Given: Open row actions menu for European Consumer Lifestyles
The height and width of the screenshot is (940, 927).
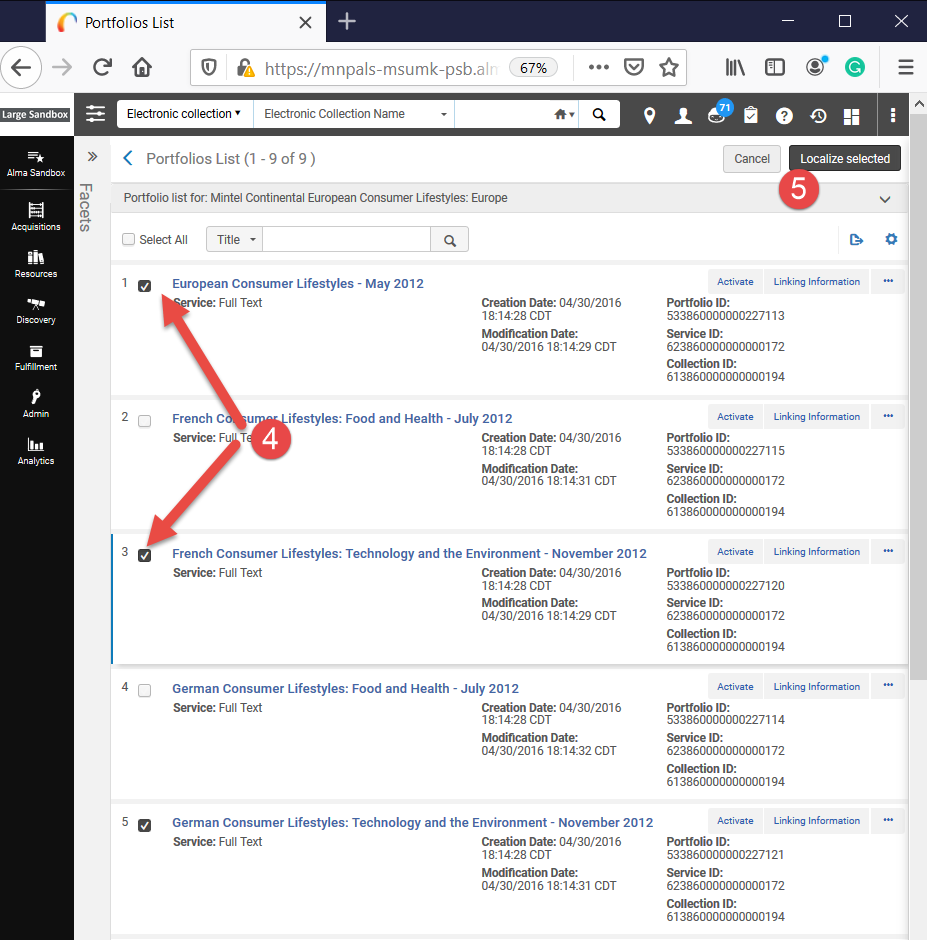Looking at the screenshot, I should 888,281.
